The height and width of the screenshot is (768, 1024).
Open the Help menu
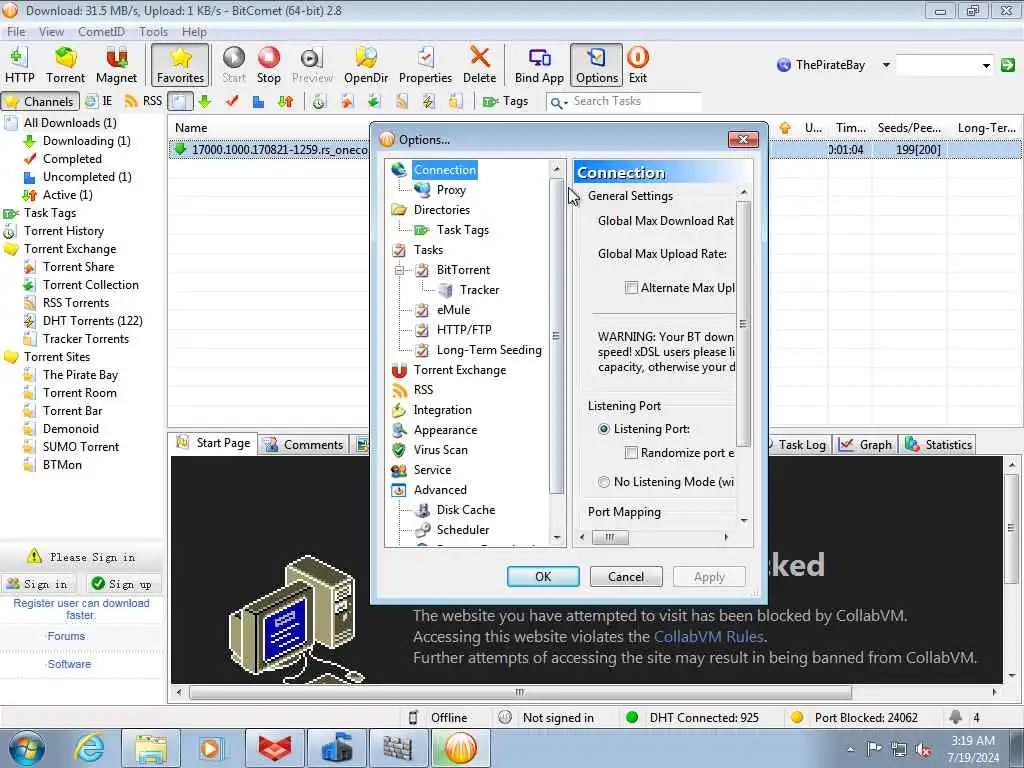(x=194, y=31)
